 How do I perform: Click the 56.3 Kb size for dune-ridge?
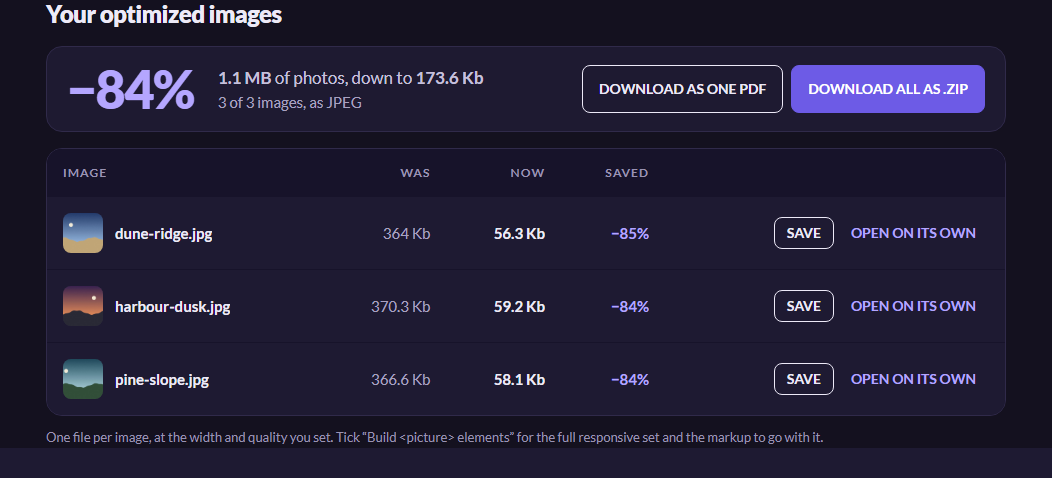519,234
